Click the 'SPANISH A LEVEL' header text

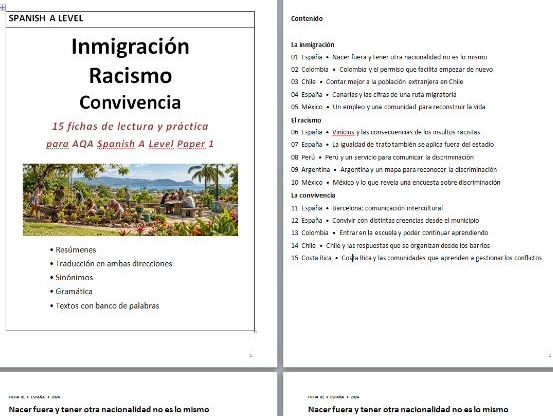pyautogui.click(x=46, y=18)
